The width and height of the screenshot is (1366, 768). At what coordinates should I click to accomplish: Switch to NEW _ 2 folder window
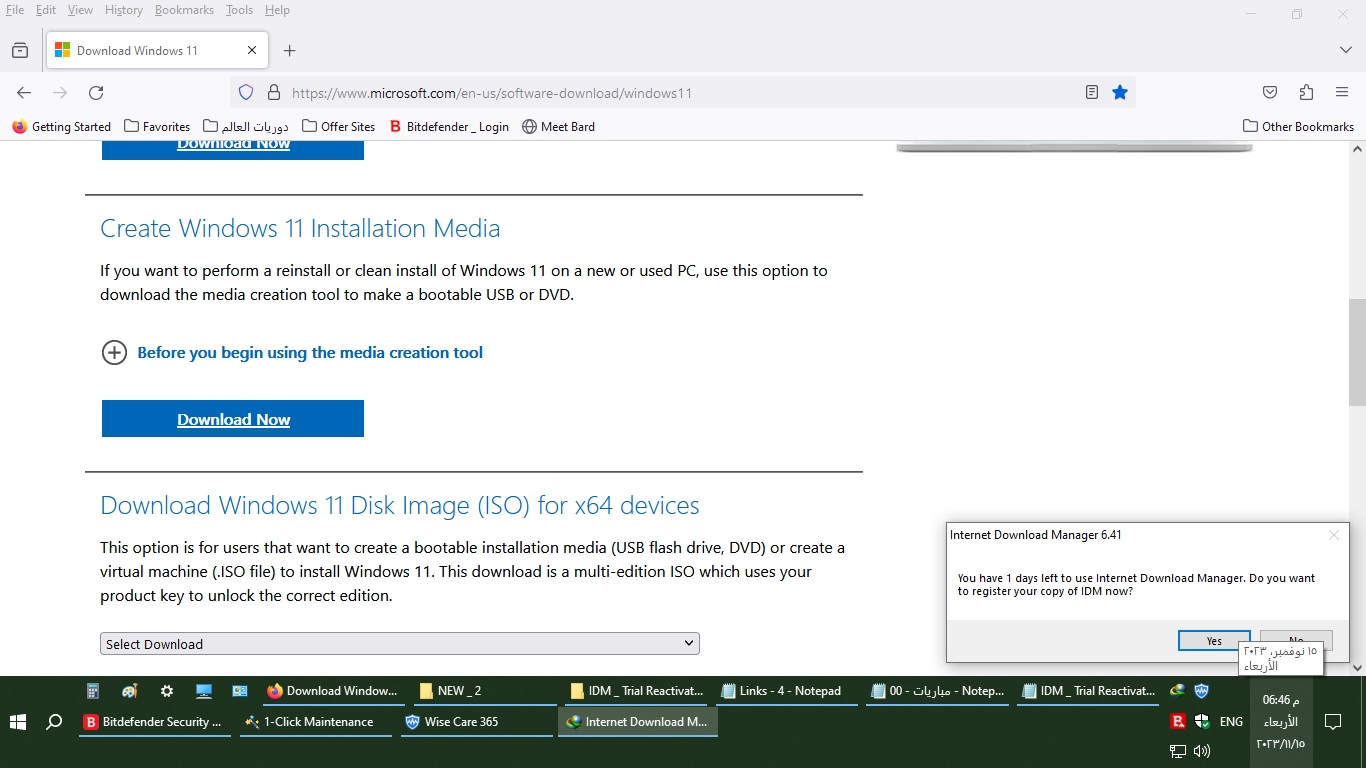(482, 691)
